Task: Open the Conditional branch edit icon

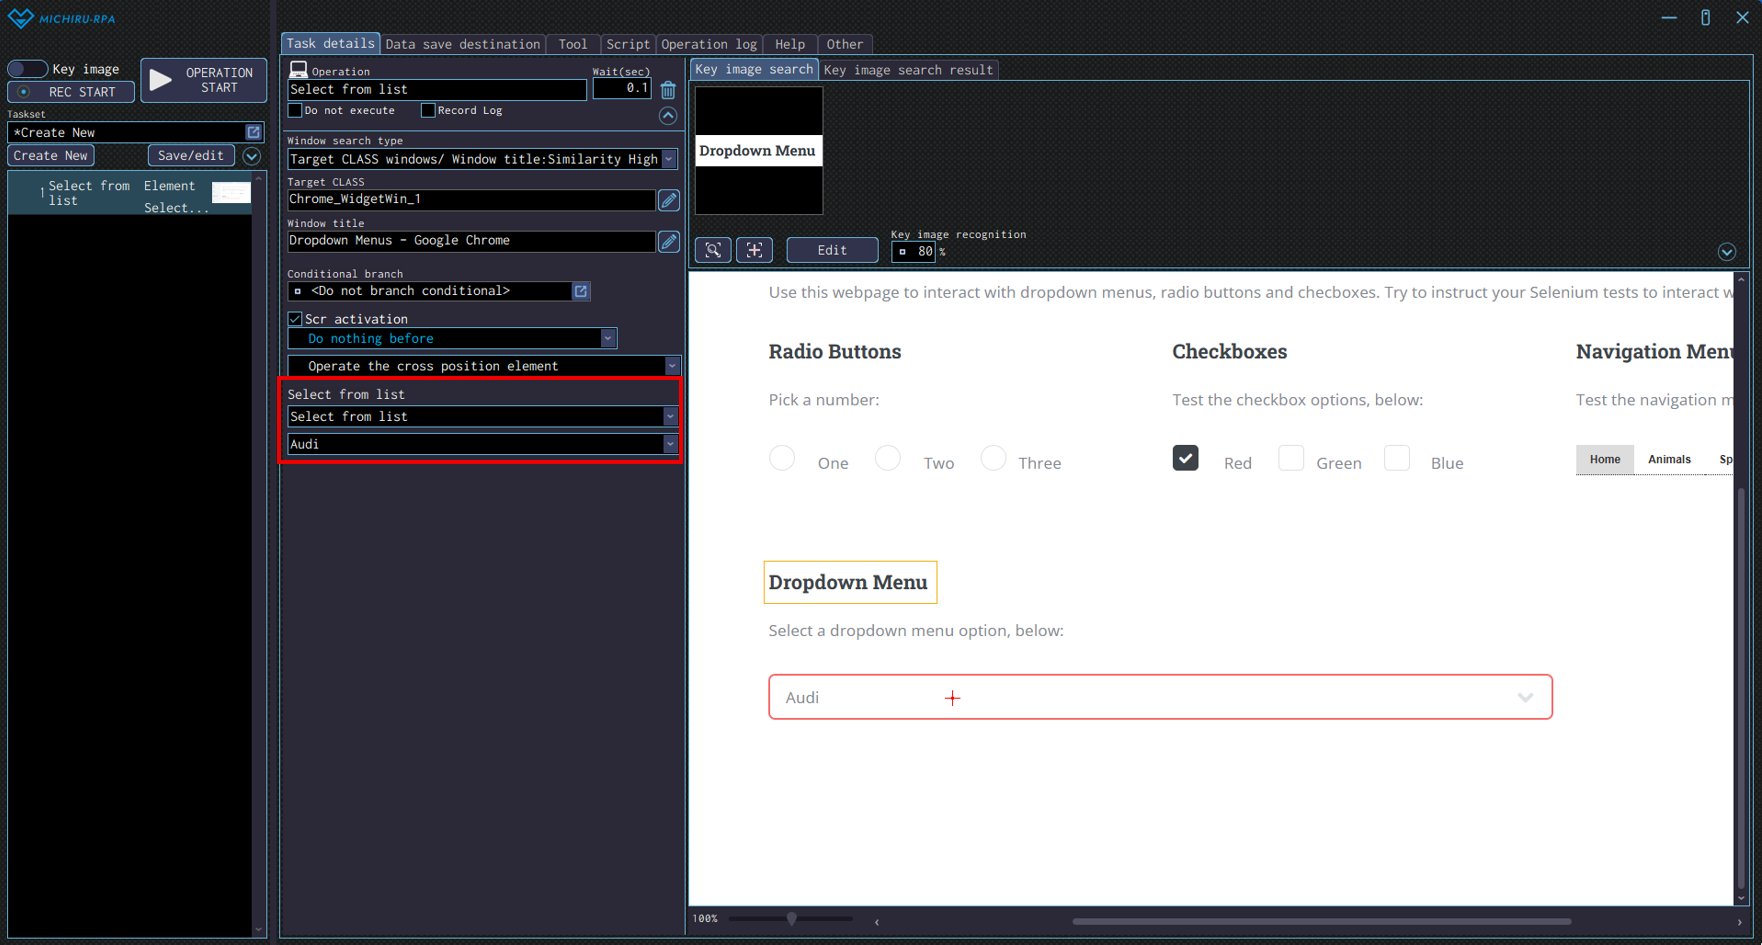Action: [581, 291]
